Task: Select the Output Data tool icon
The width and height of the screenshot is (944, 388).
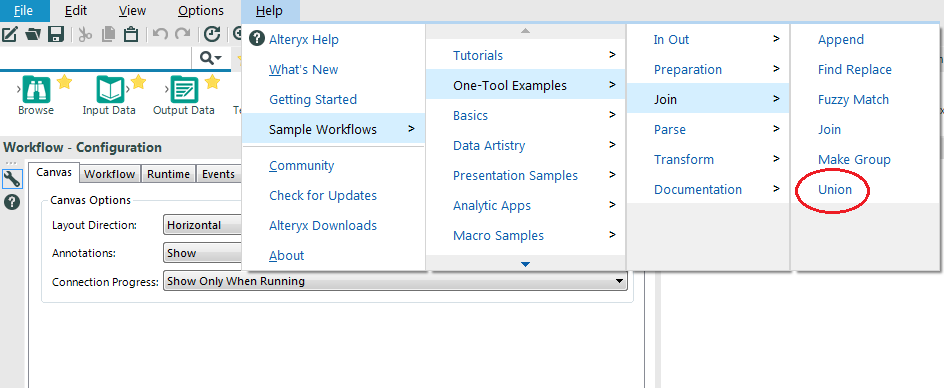Action: click(x=184, y=90)
